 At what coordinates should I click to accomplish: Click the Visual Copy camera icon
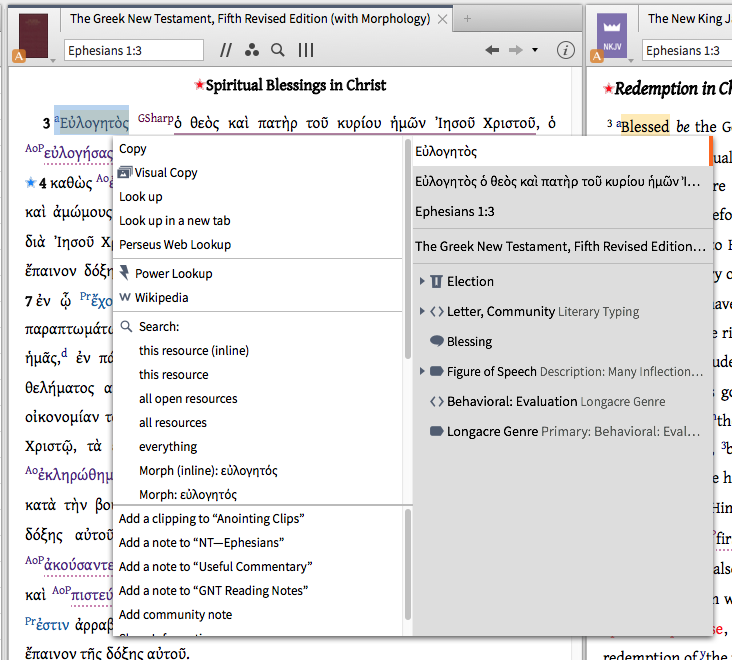pyautogui.click(x=125, y=173)
